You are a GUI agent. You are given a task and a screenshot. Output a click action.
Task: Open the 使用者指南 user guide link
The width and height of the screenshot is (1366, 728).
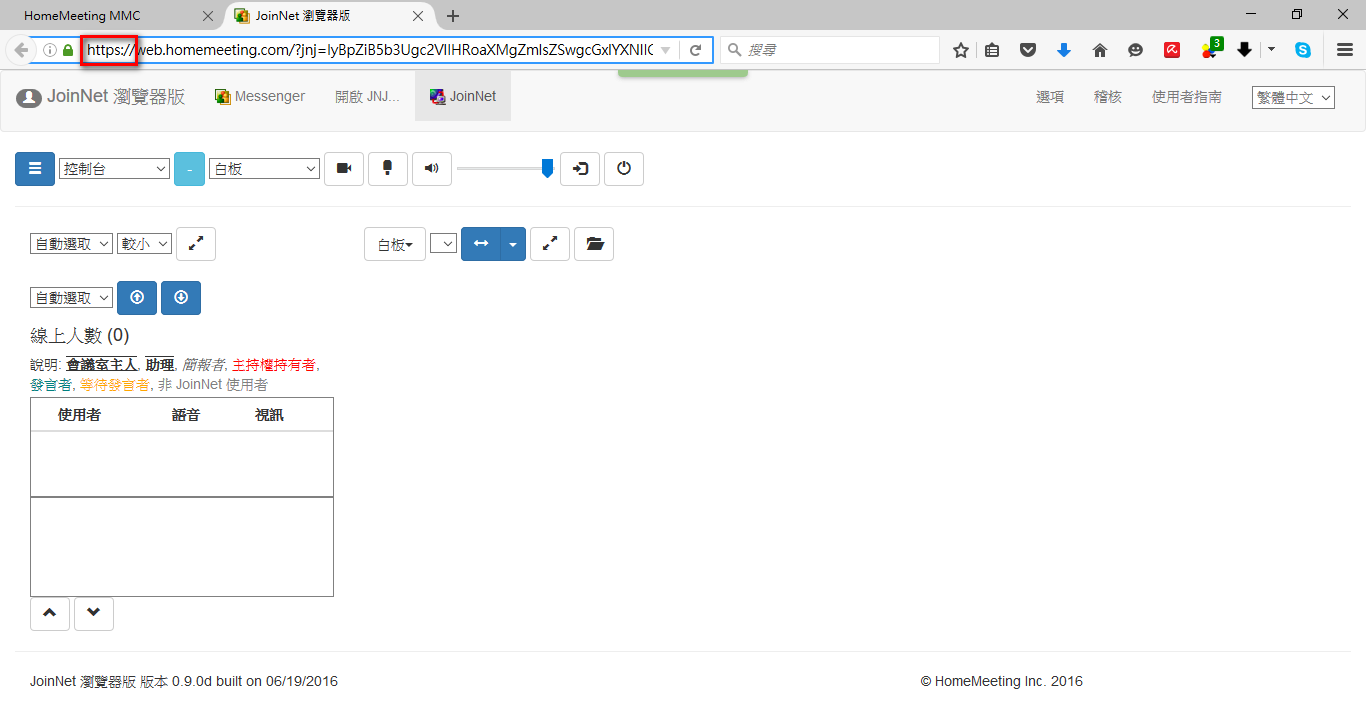[x=1187, y=97]
